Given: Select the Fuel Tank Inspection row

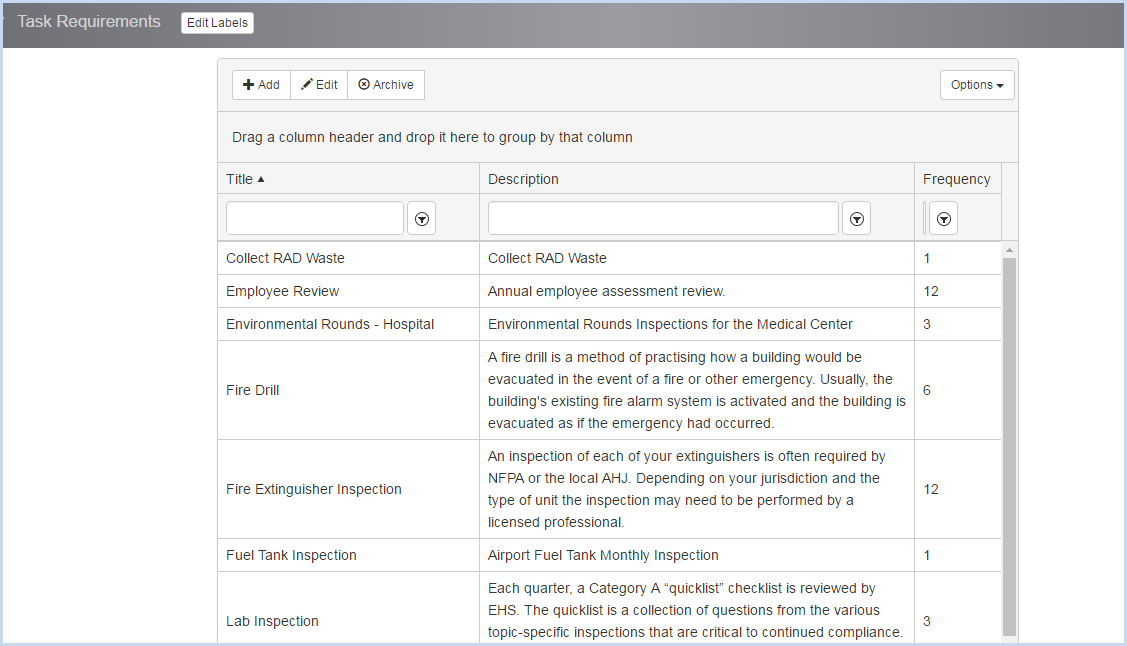Looking at the screenshot, I should 291,555.
